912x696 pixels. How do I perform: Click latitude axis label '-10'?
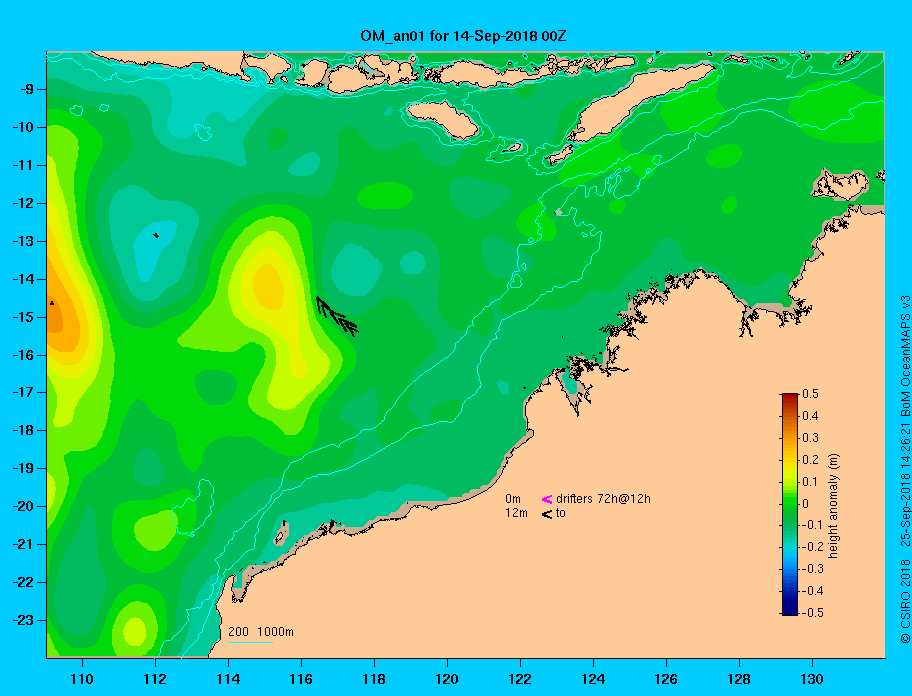click(x=23, y=127)
